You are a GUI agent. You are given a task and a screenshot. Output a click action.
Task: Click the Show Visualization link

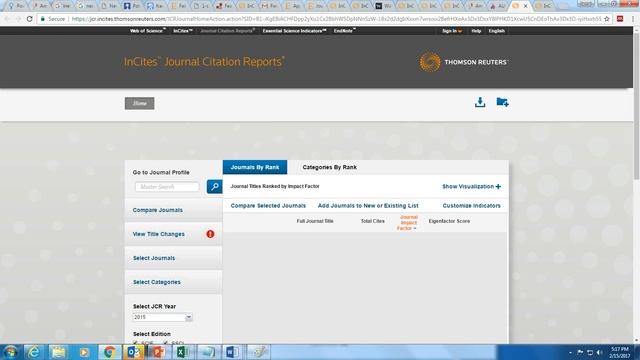coord(468,187)
